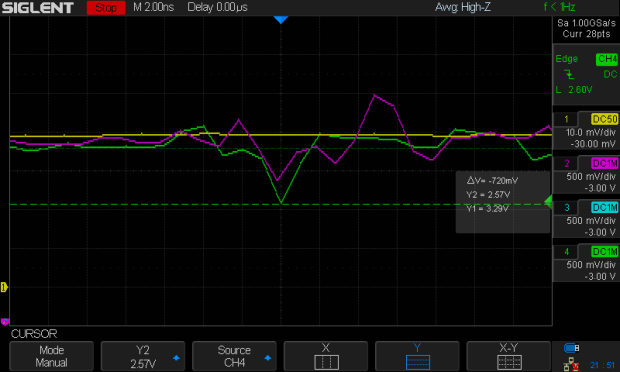Click the Curr 28pts memory depth text
620x372 pixels.
[x=586, y=34]
